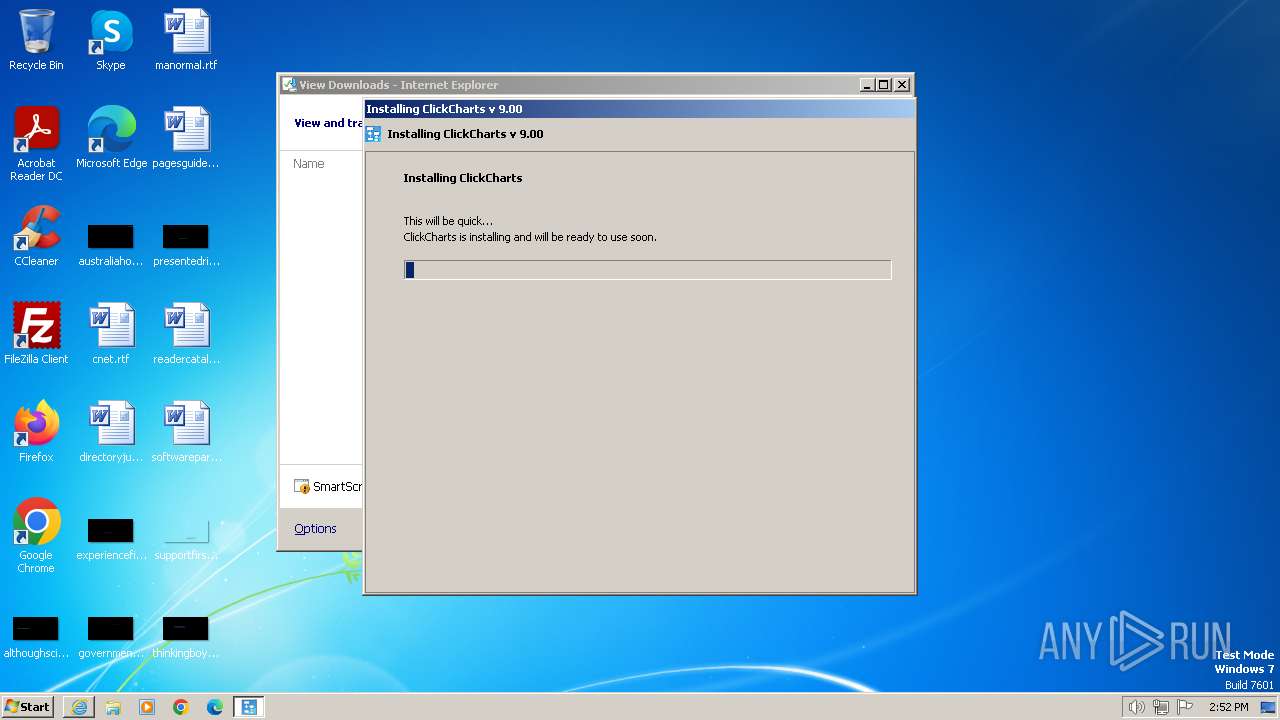Open Chrome from the taskbar
The height and width of the screenshot is (720, 1280).
pos(181,707)
